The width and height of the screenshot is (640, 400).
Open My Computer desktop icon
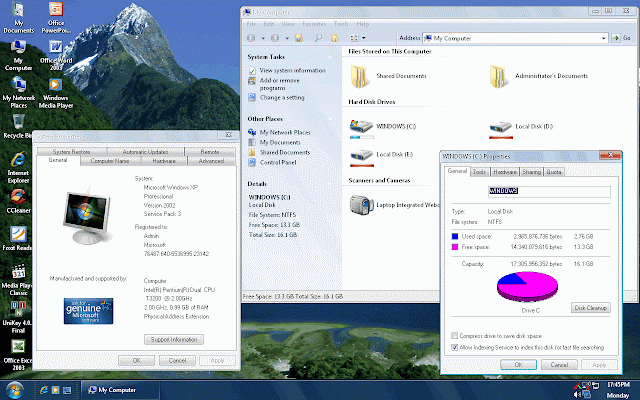coord(18,55)
